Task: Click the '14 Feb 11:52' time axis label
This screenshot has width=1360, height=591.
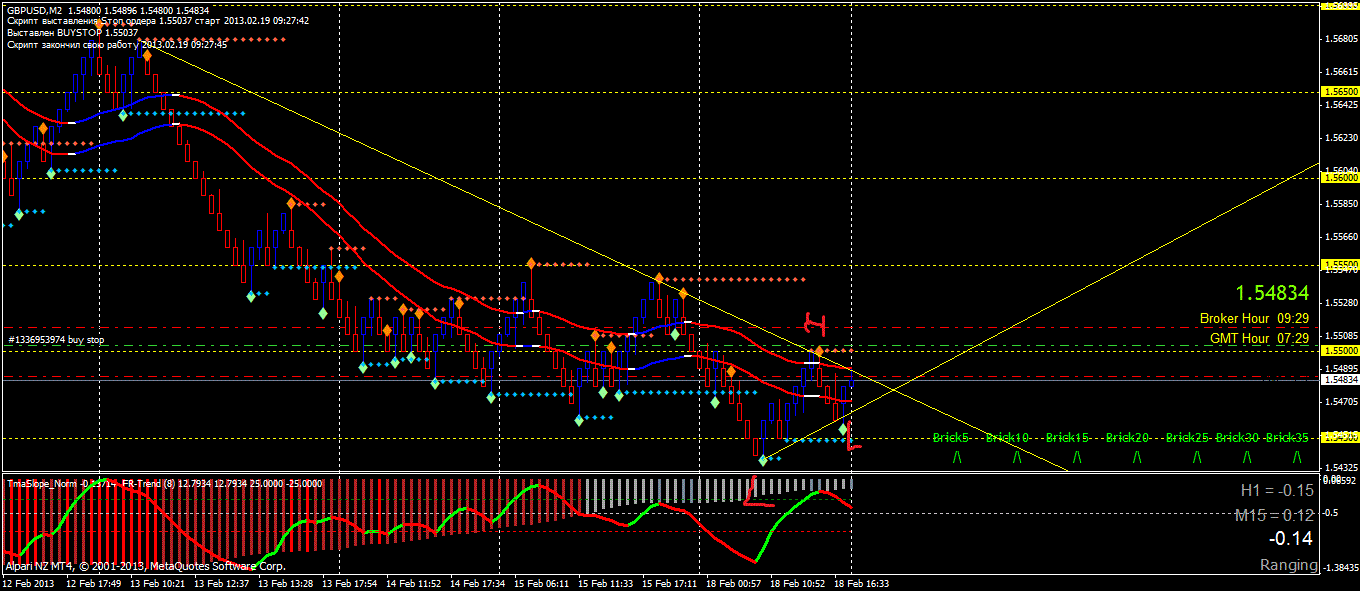Action: 412,582
